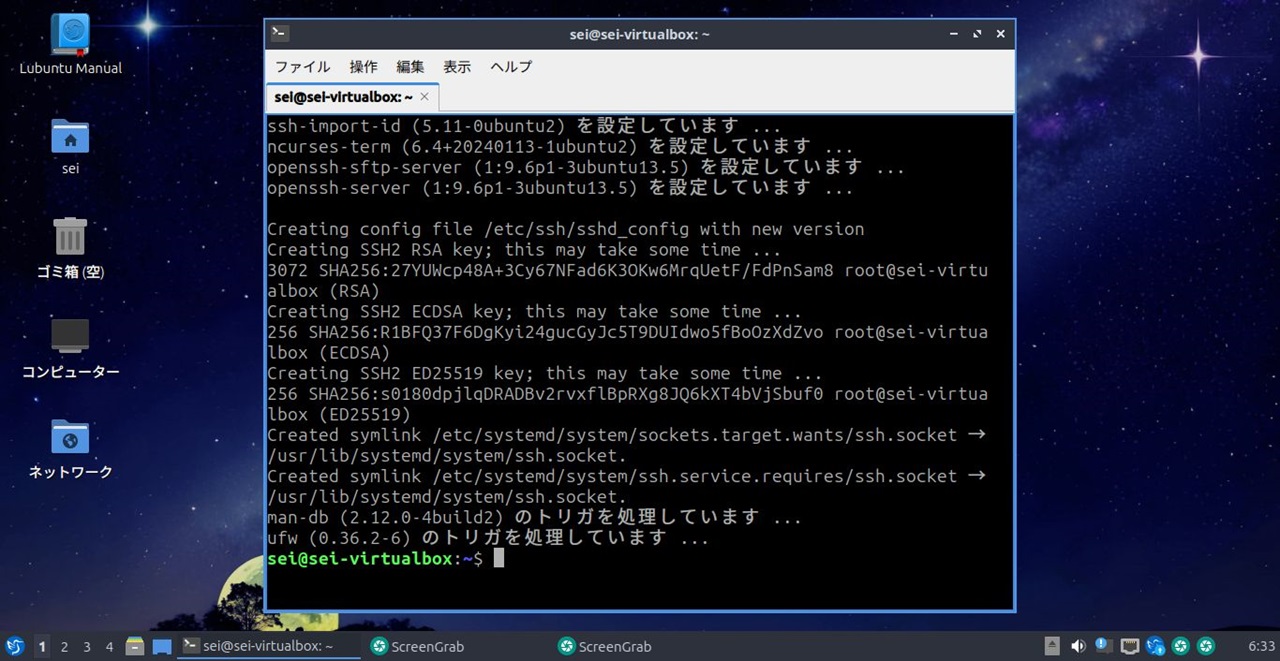Viewport: 1280px width, 661px height.
Task: Open the Lubuntu update notifier tray icon
Action: pyautogui.click(x=1155, y=646)
